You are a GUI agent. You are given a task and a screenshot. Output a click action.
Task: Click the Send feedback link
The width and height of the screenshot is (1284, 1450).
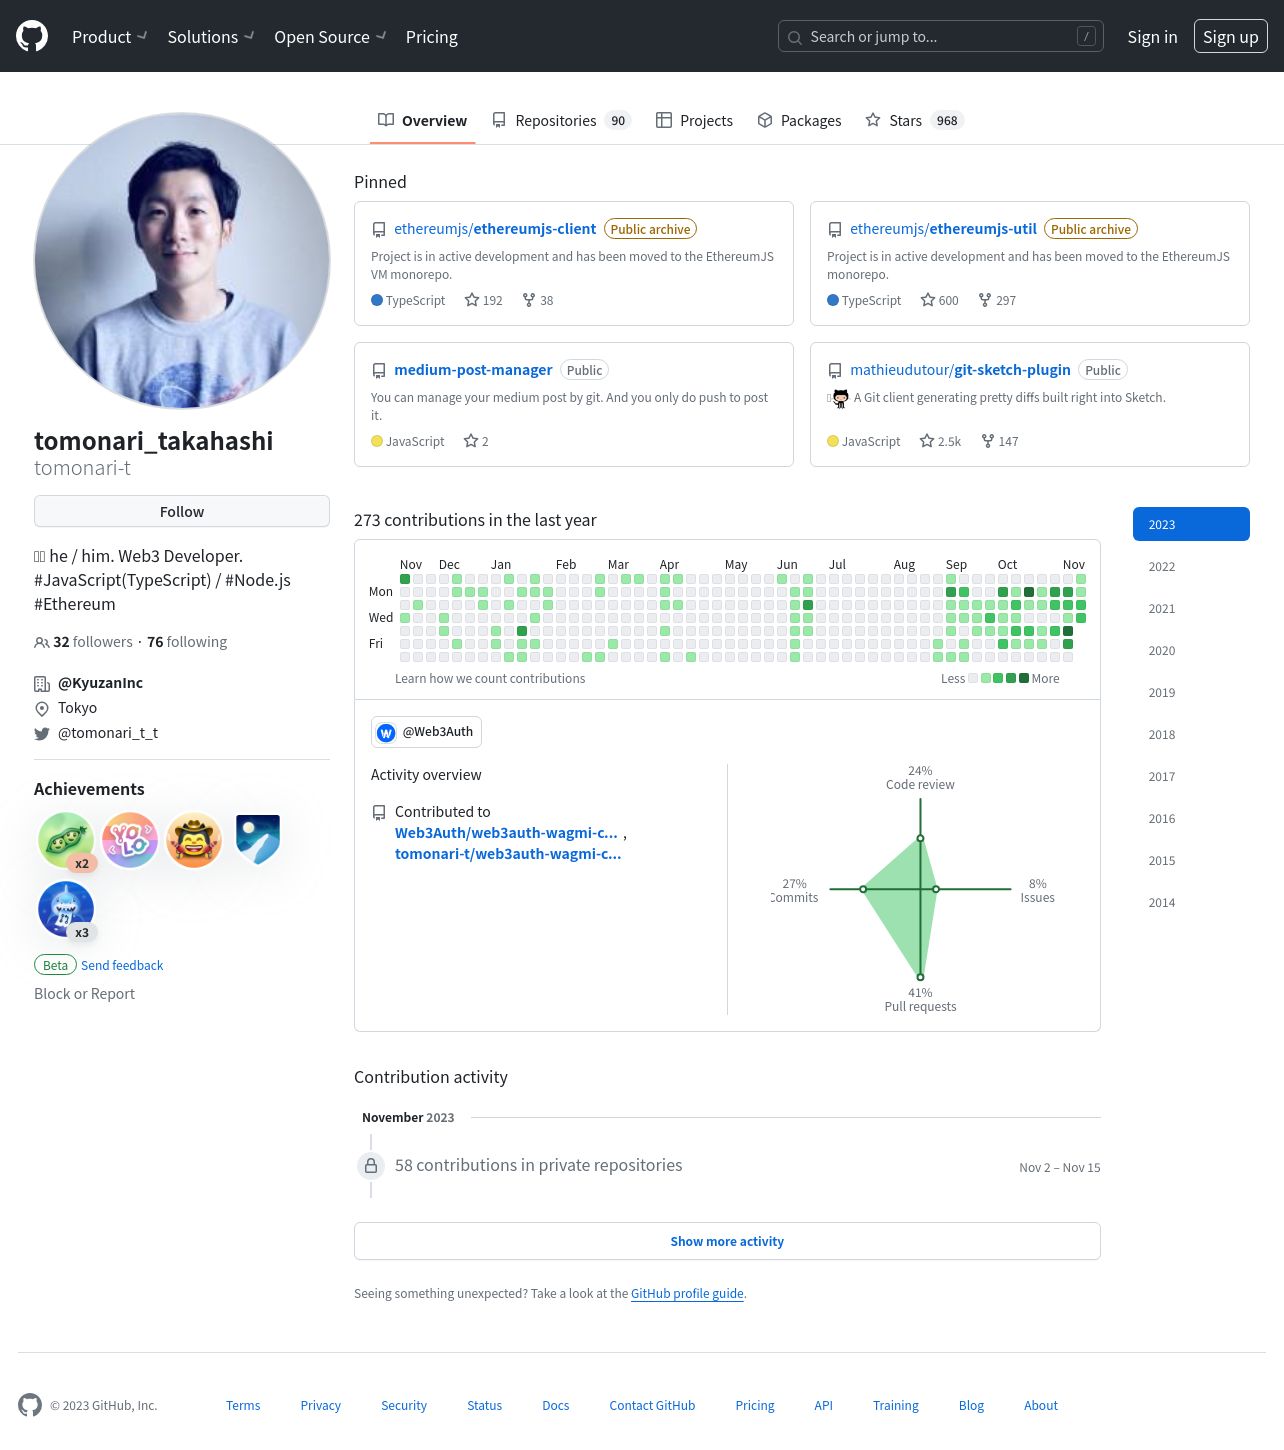pos(122,965)
